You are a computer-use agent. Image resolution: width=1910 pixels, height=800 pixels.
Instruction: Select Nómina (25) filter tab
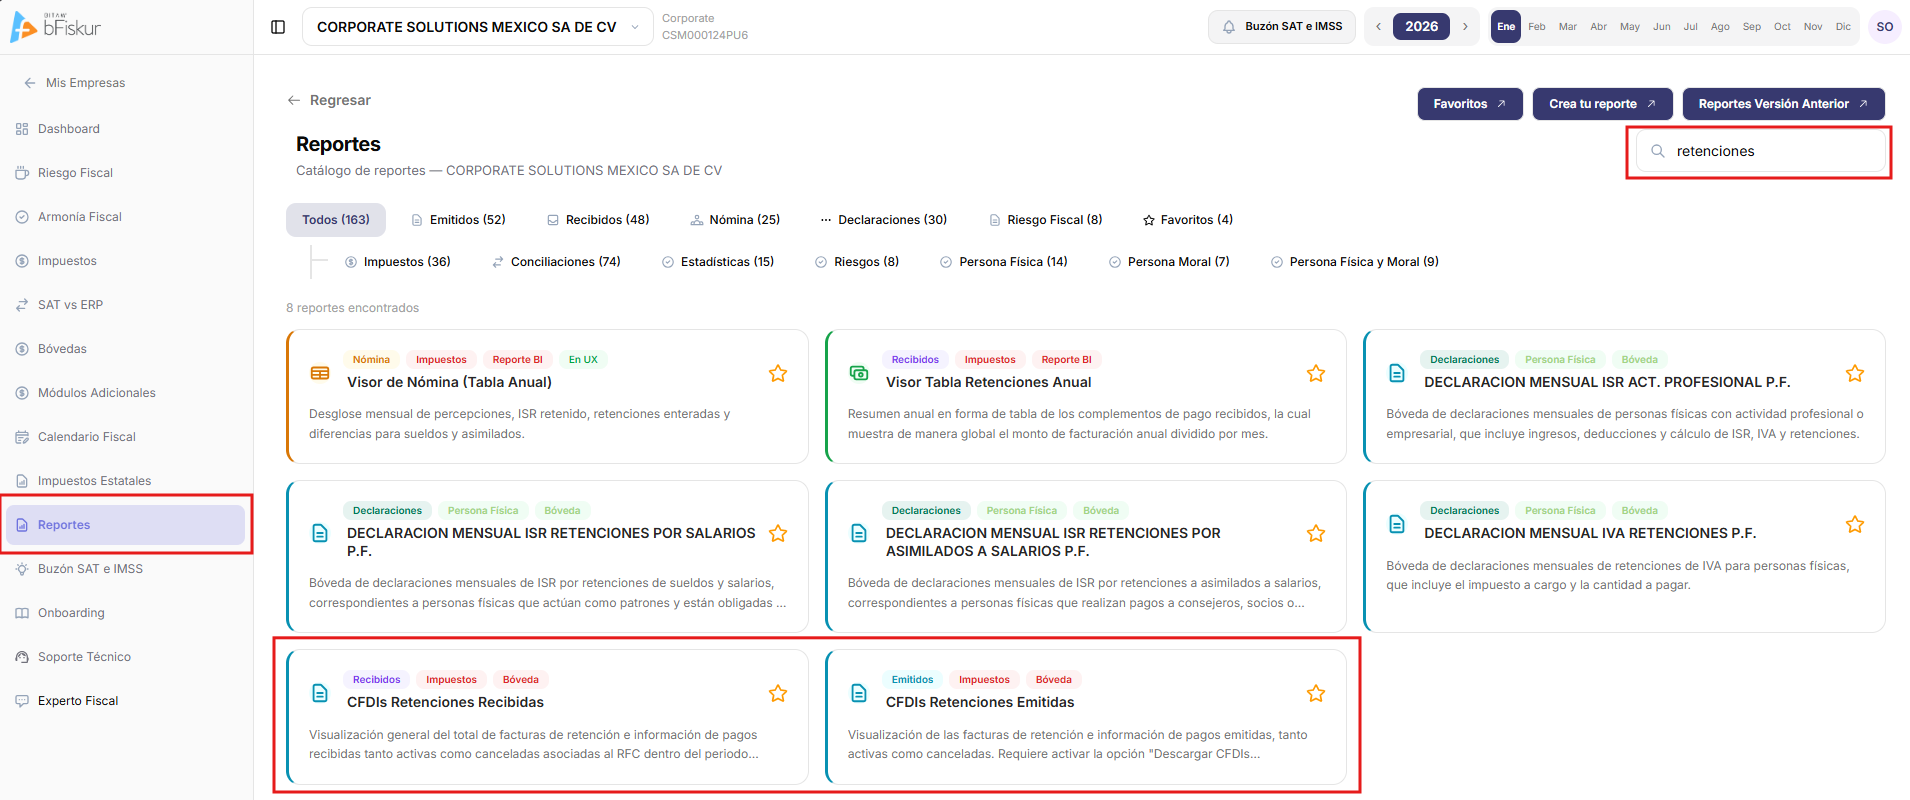pos(735,220)
